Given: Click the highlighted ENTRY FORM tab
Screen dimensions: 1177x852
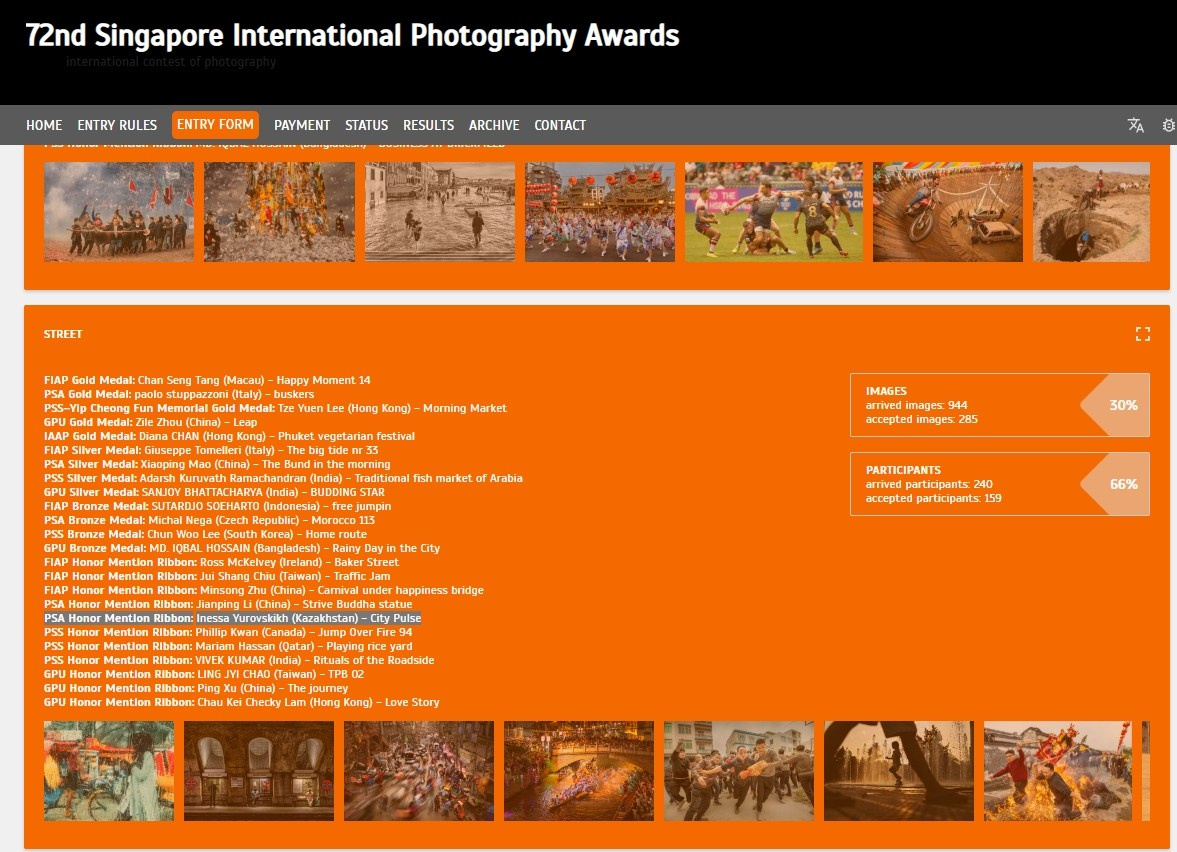Looking at the screenshot, I should [x=215, y=125].
